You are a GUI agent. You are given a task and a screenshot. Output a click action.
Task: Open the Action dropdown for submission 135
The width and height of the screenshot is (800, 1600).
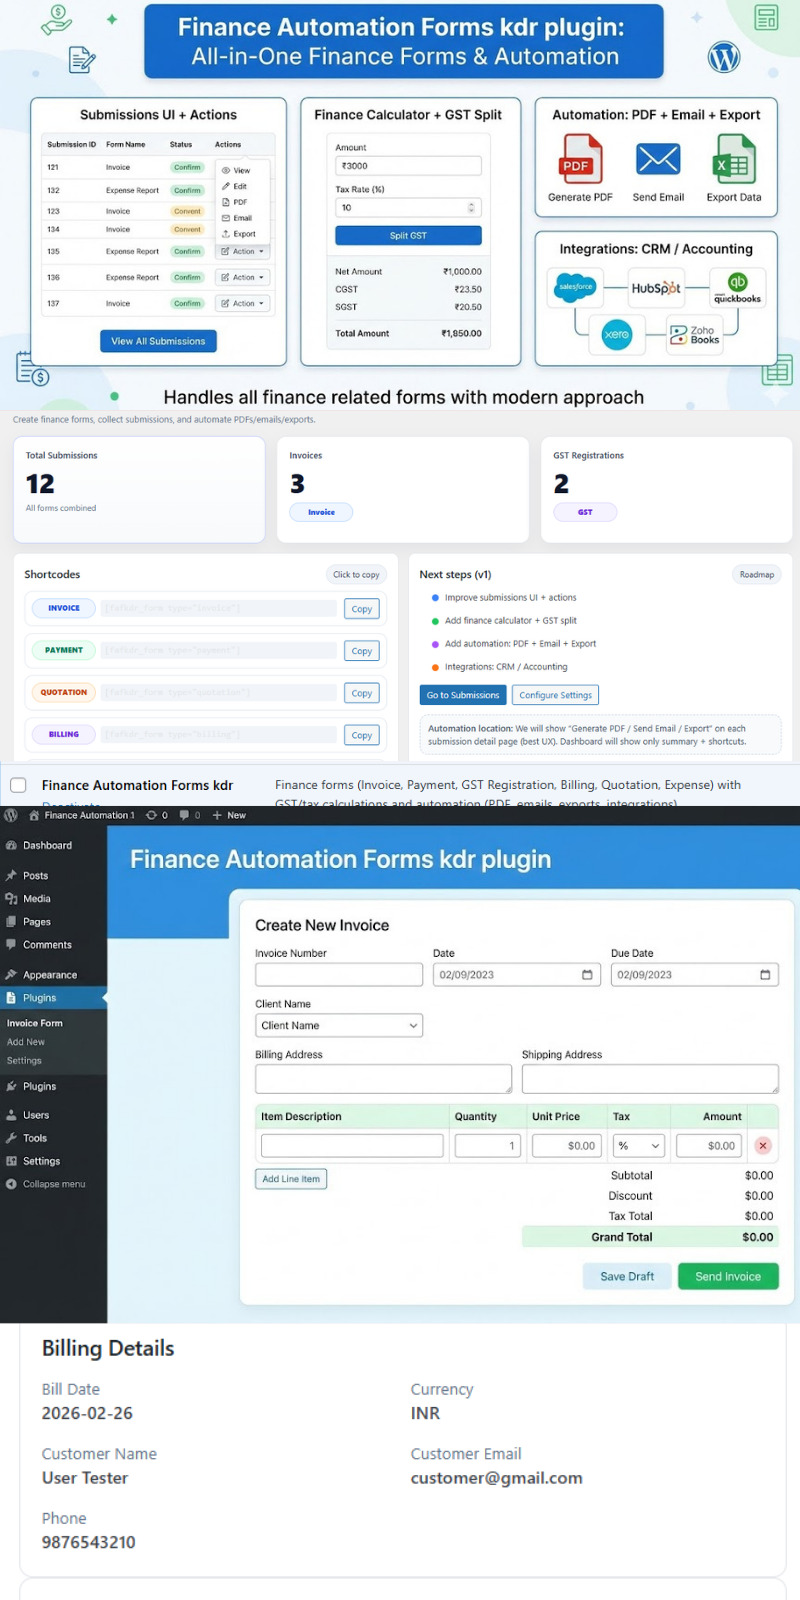[243, 251]
